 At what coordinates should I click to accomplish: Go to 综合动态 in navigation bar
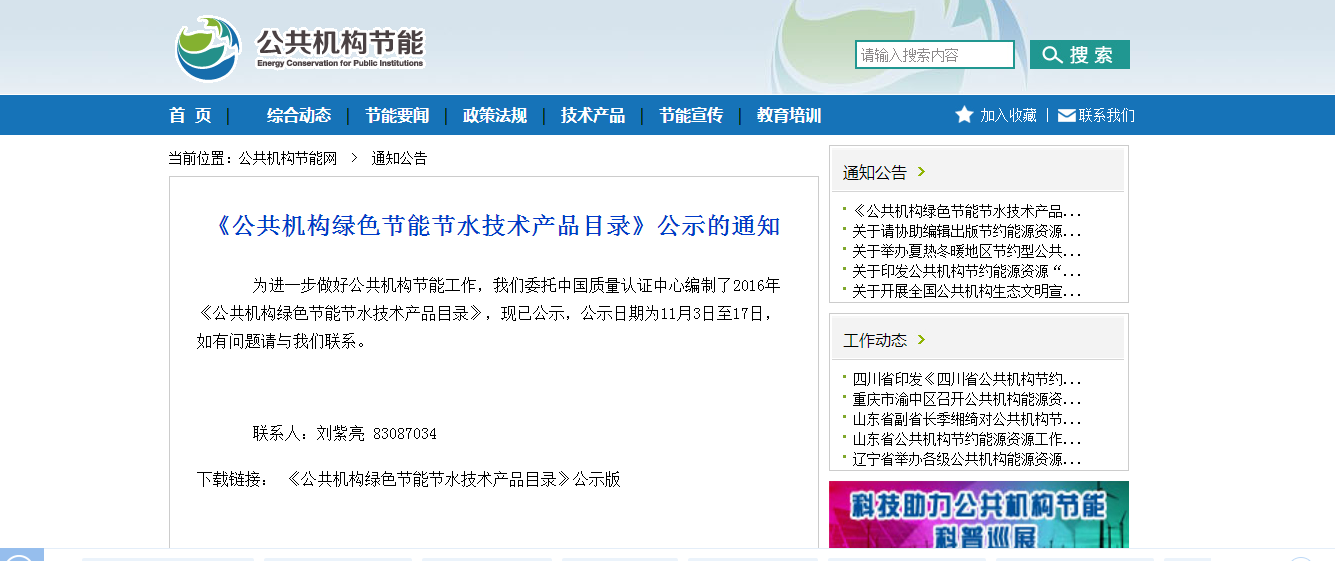point(298,115)
